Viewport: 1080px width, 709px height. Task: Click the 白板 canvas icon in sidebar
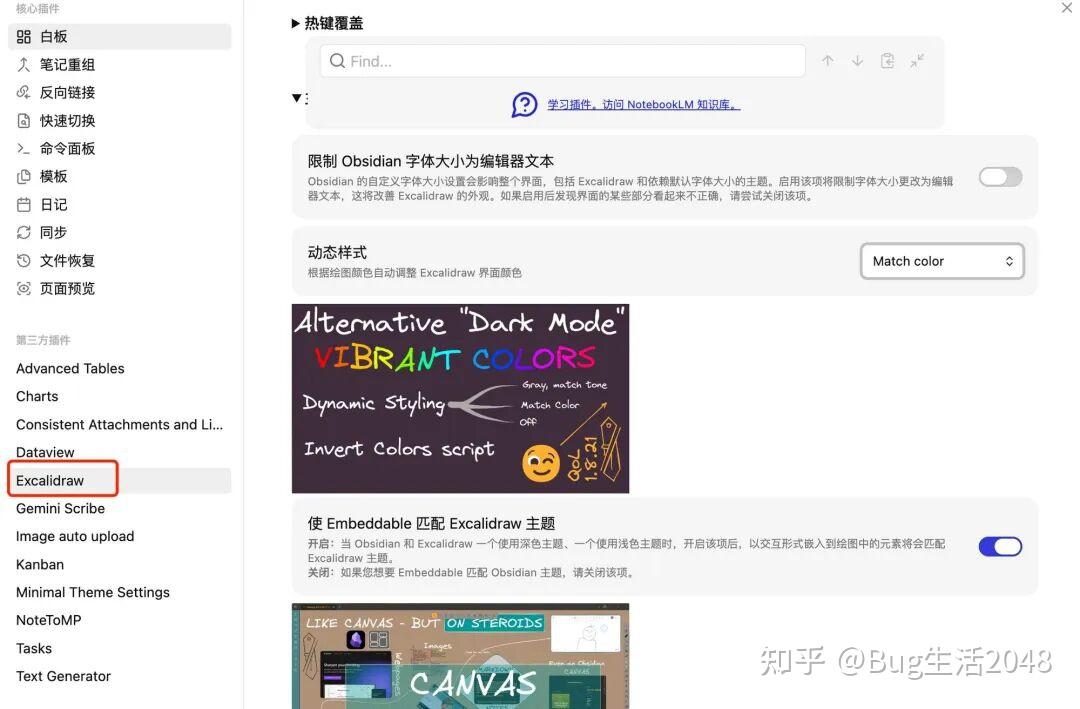click(23, 37)
